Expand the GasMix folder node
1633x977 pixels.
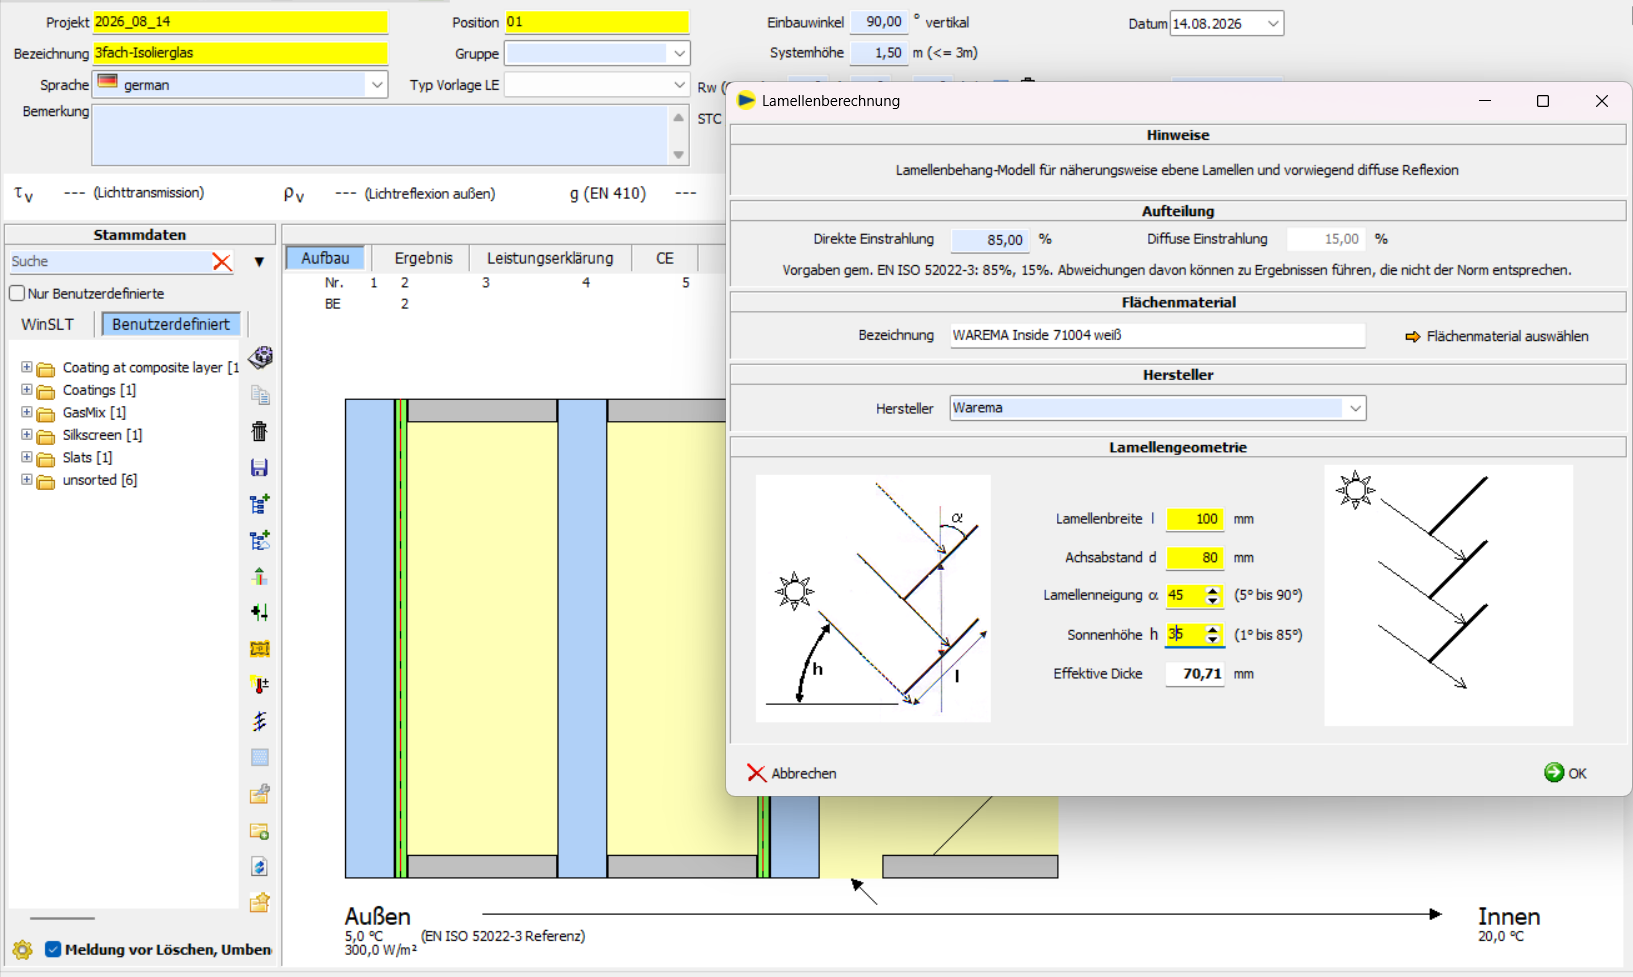[27, 411]
